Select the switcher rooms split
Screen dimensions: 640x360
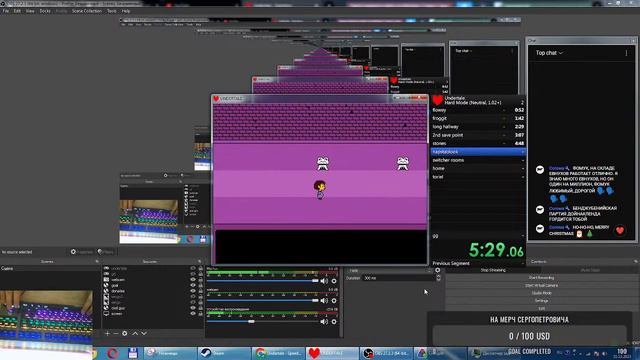tap(478, 160)
